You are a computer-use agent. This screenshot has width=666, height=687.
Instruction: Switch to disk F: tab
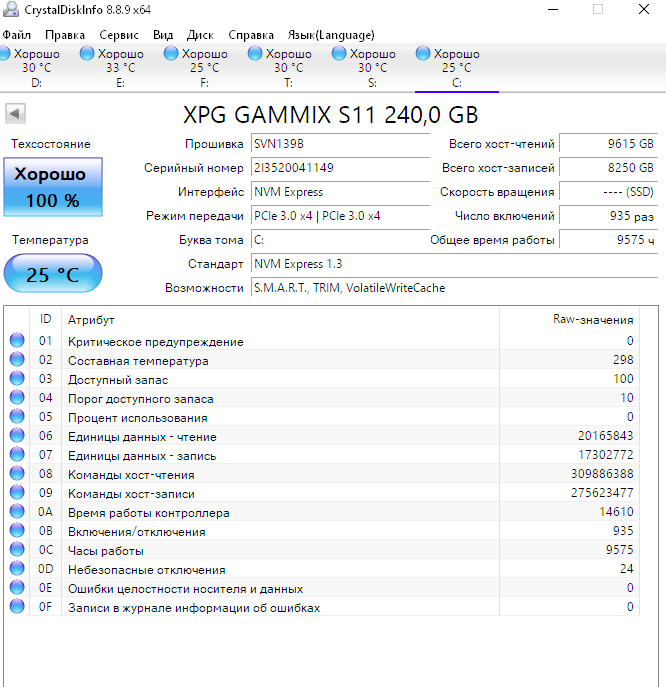pyautogui.click(x=205, y=68)
